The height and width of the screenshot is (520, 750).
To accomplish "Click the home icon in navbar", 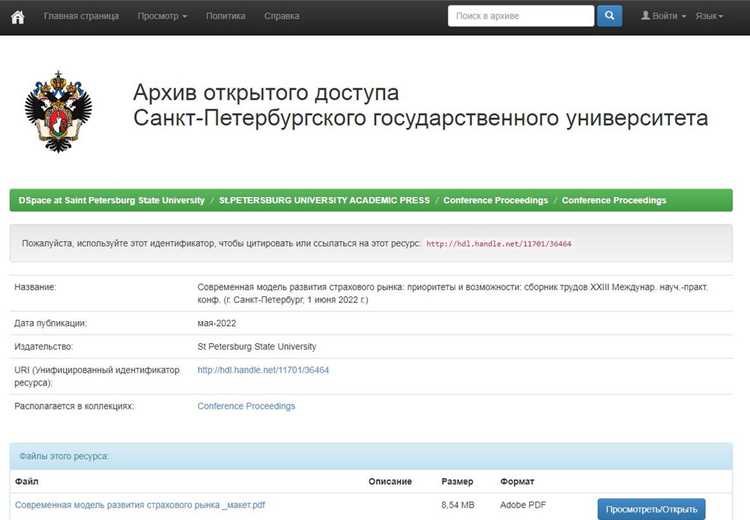I will [x=18, y=17].
